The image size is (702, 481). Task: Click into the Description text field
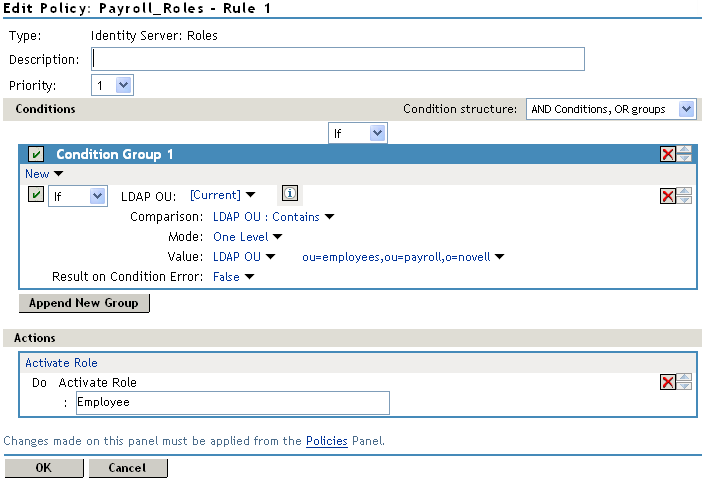click(x=338, y=60)
